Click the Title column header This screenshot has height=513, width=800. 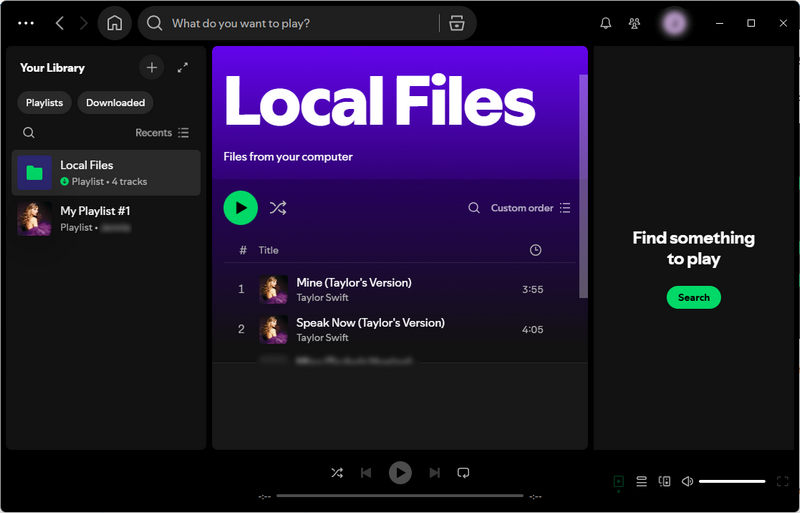click(x=268, y=250)
